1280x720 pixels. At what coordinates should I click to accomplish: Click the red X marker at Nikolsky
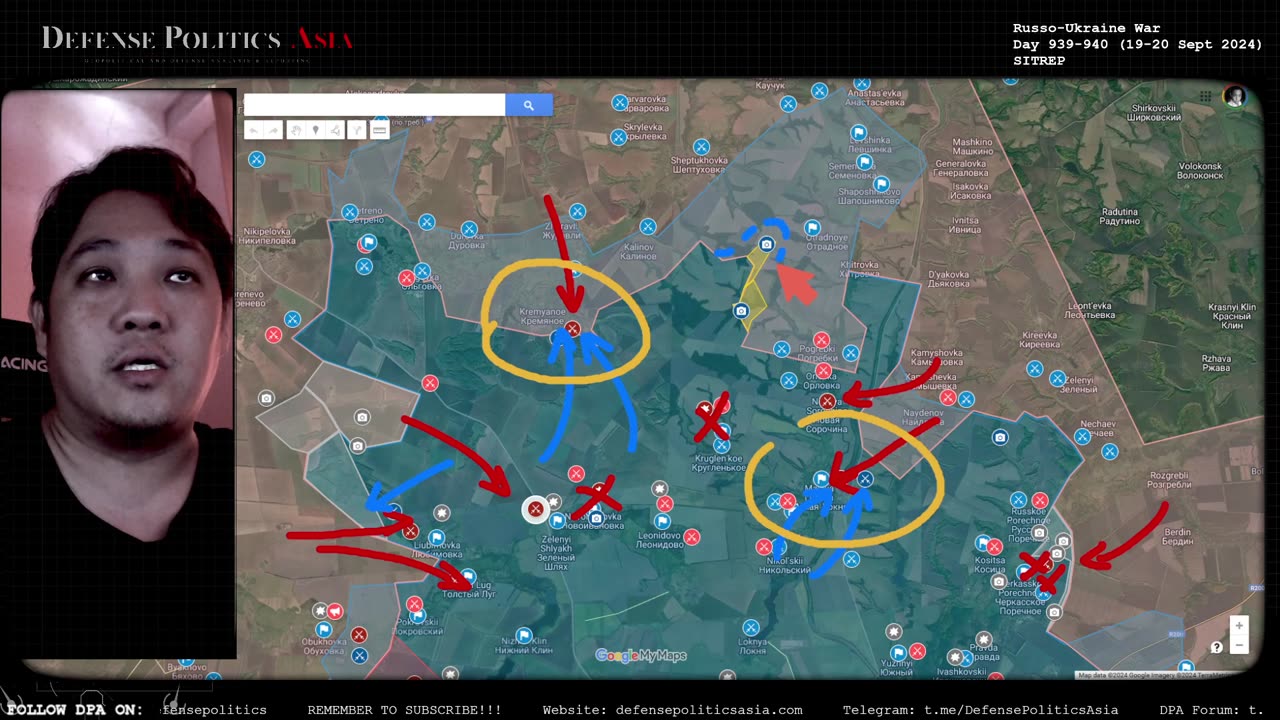pos(764,547)
